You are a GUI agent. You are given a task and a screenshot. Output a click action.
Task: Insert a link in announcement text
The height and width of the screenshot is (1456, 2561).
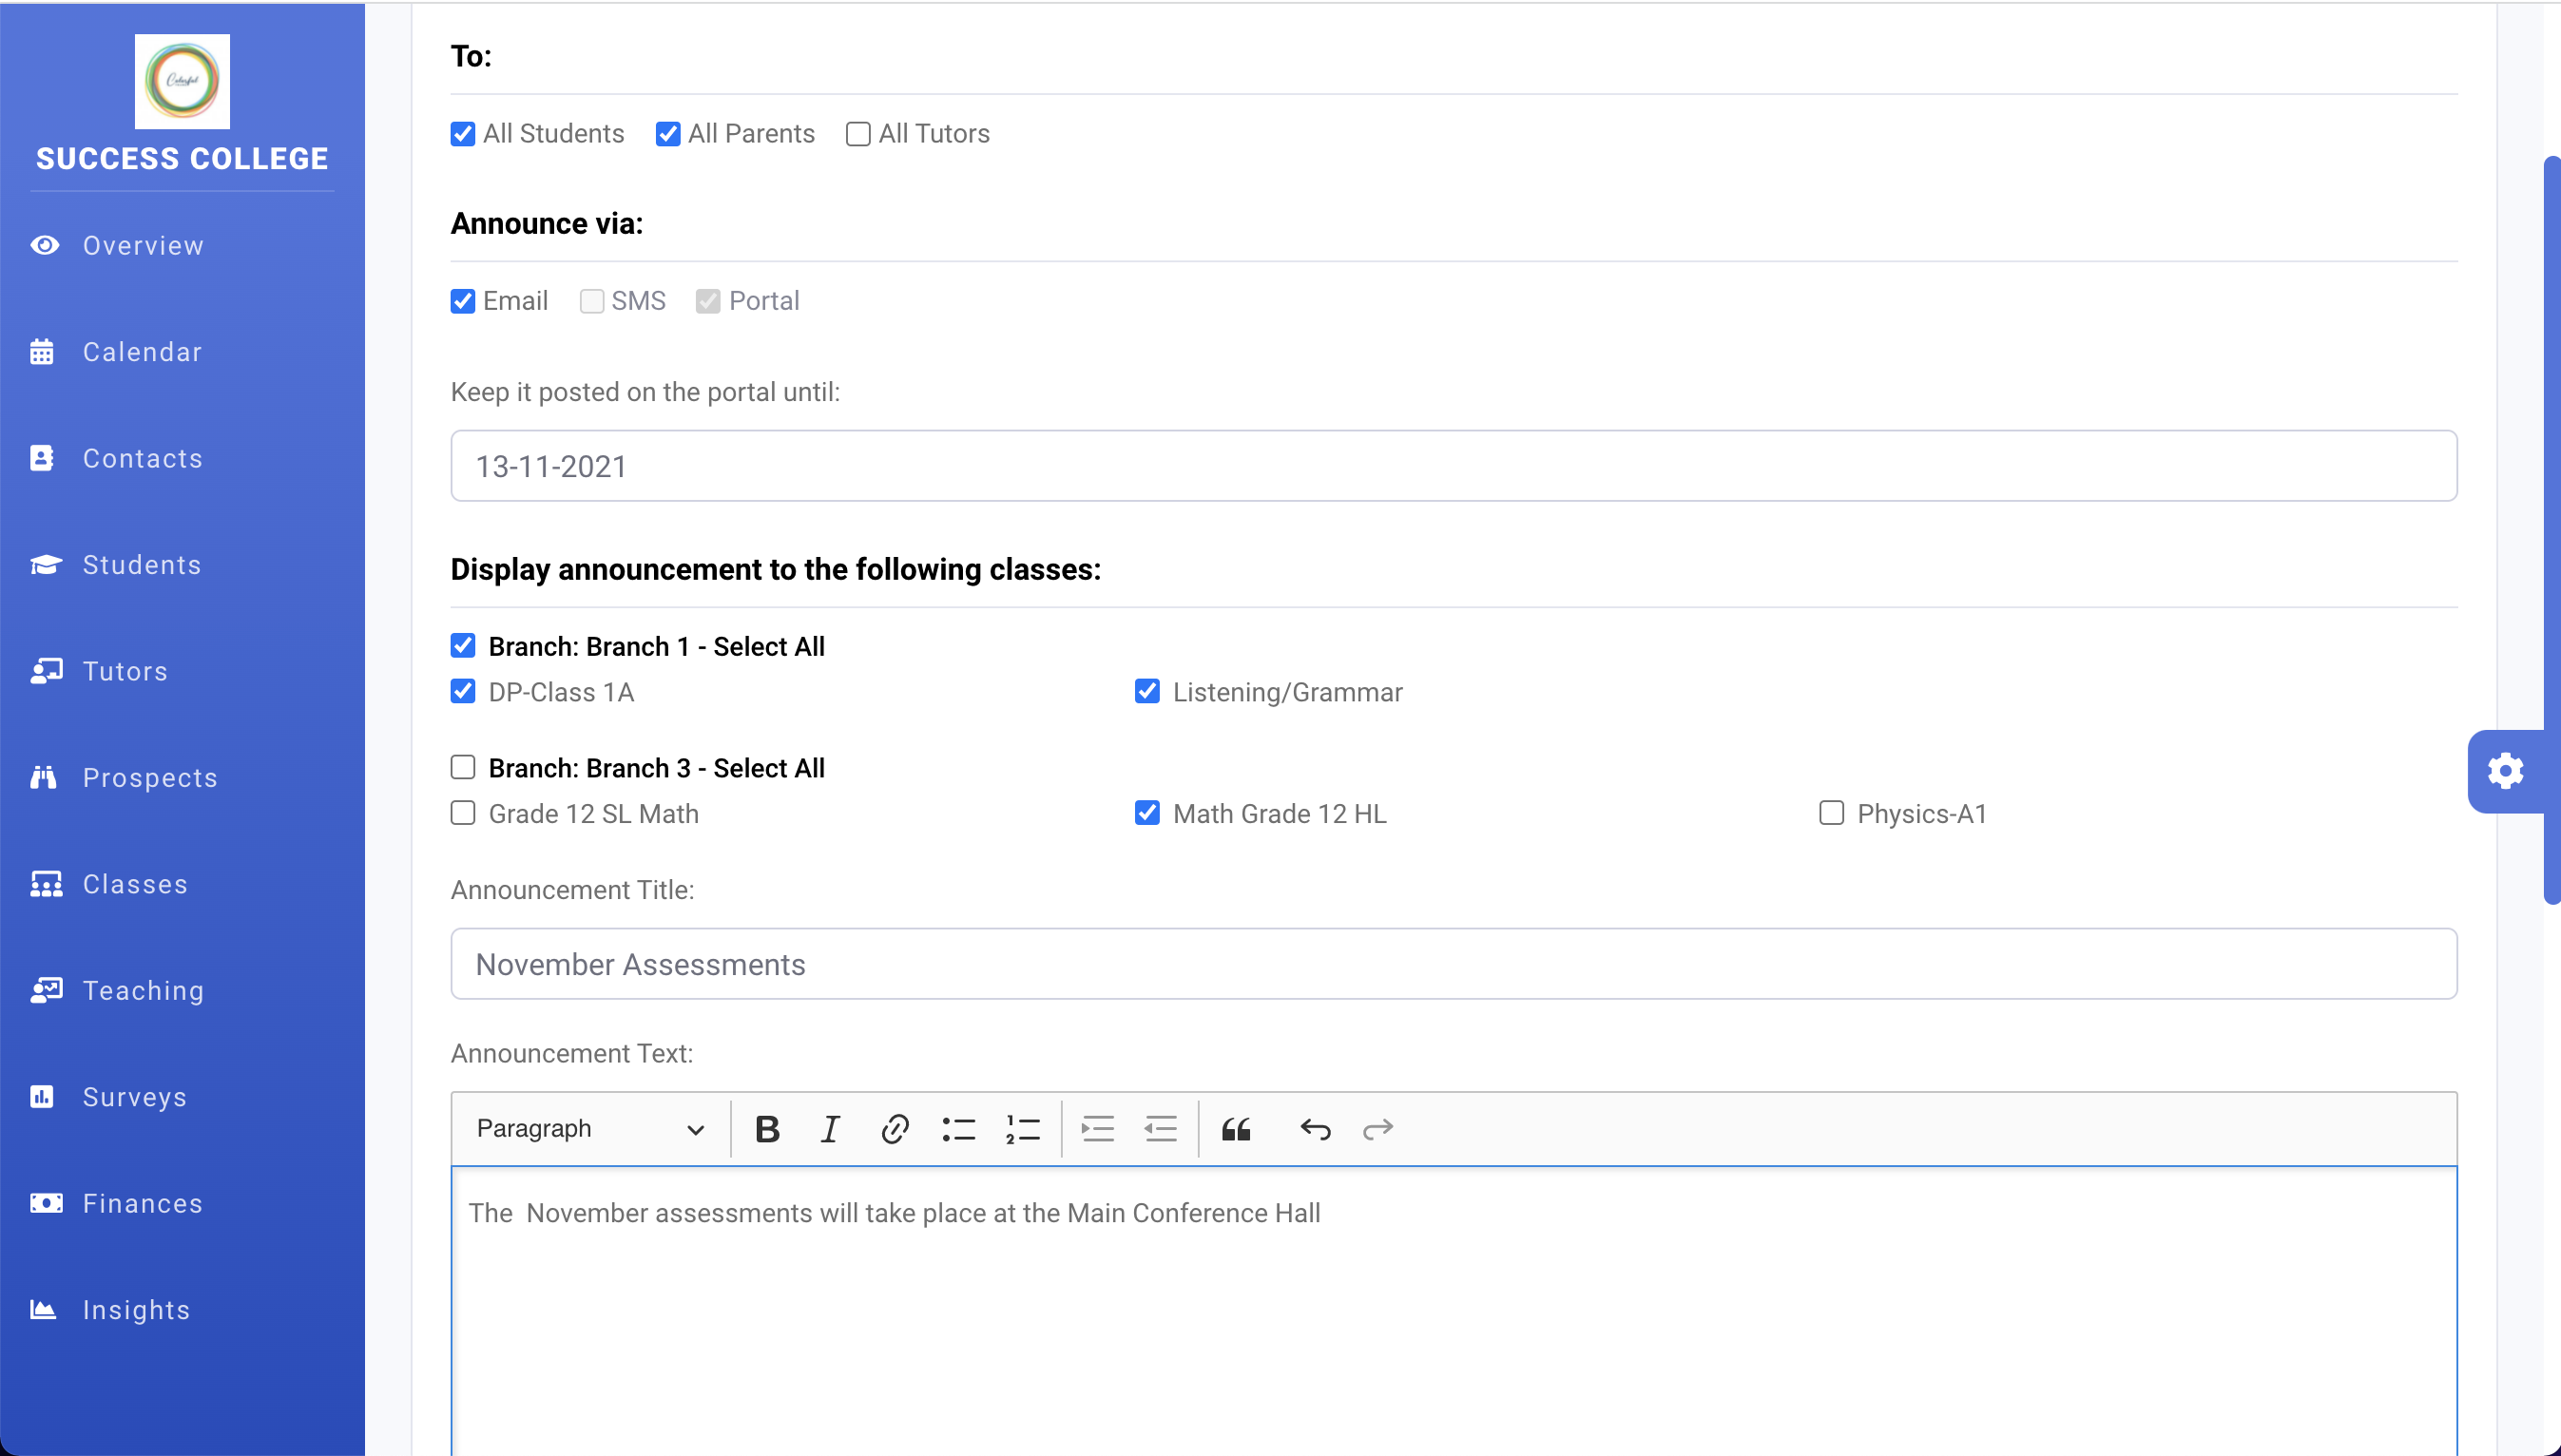tap(894, 1129)
